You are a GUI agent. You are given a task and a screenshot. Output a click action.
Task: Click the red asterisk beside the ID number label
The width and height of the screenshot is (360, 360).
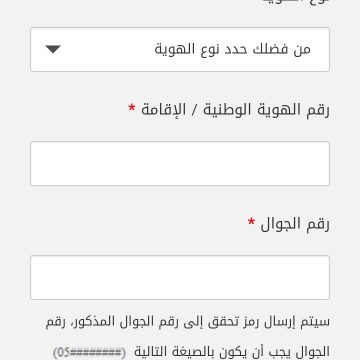pos(132,107)
